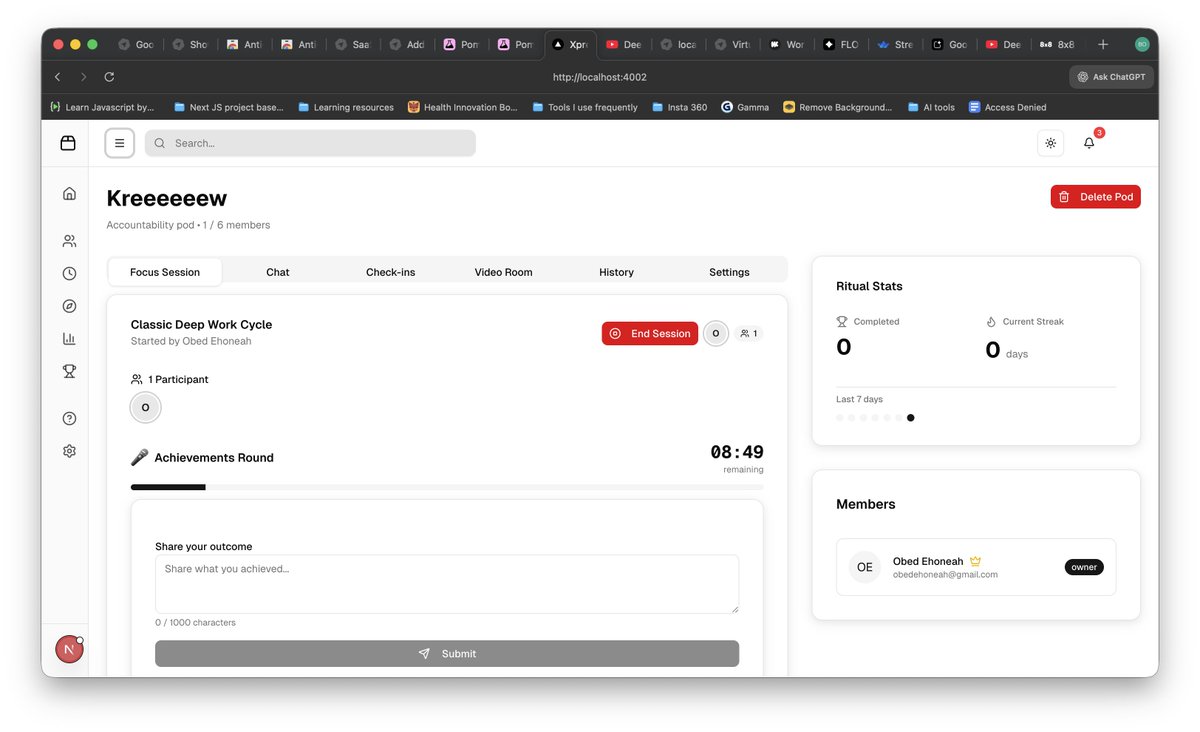This screenshot has width=1200, height=732.
Task: Toggle light/dark theme with the sun button
Action: click(1050, 143)
